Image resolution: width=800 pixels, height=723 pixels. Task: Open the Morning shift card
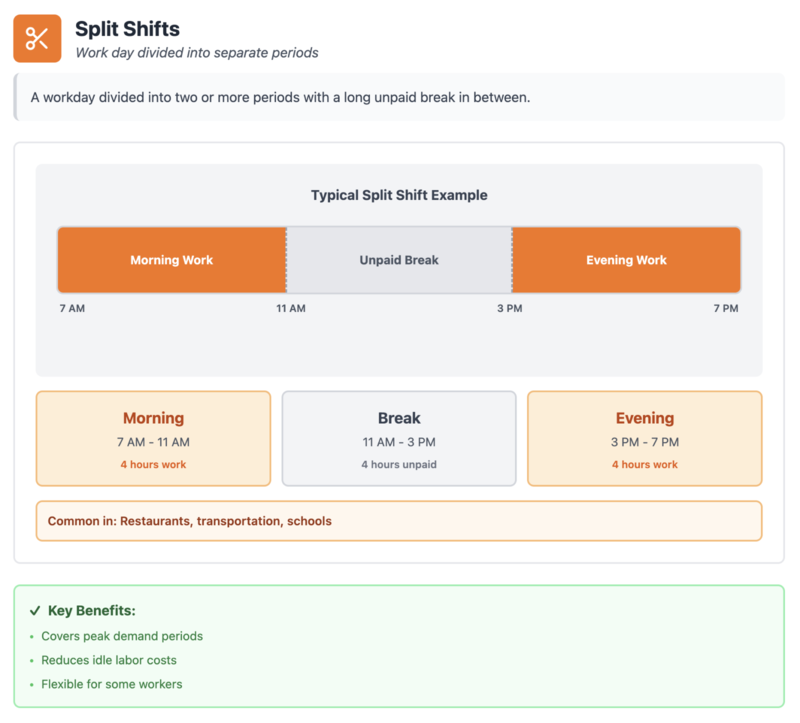coord(153,438)
